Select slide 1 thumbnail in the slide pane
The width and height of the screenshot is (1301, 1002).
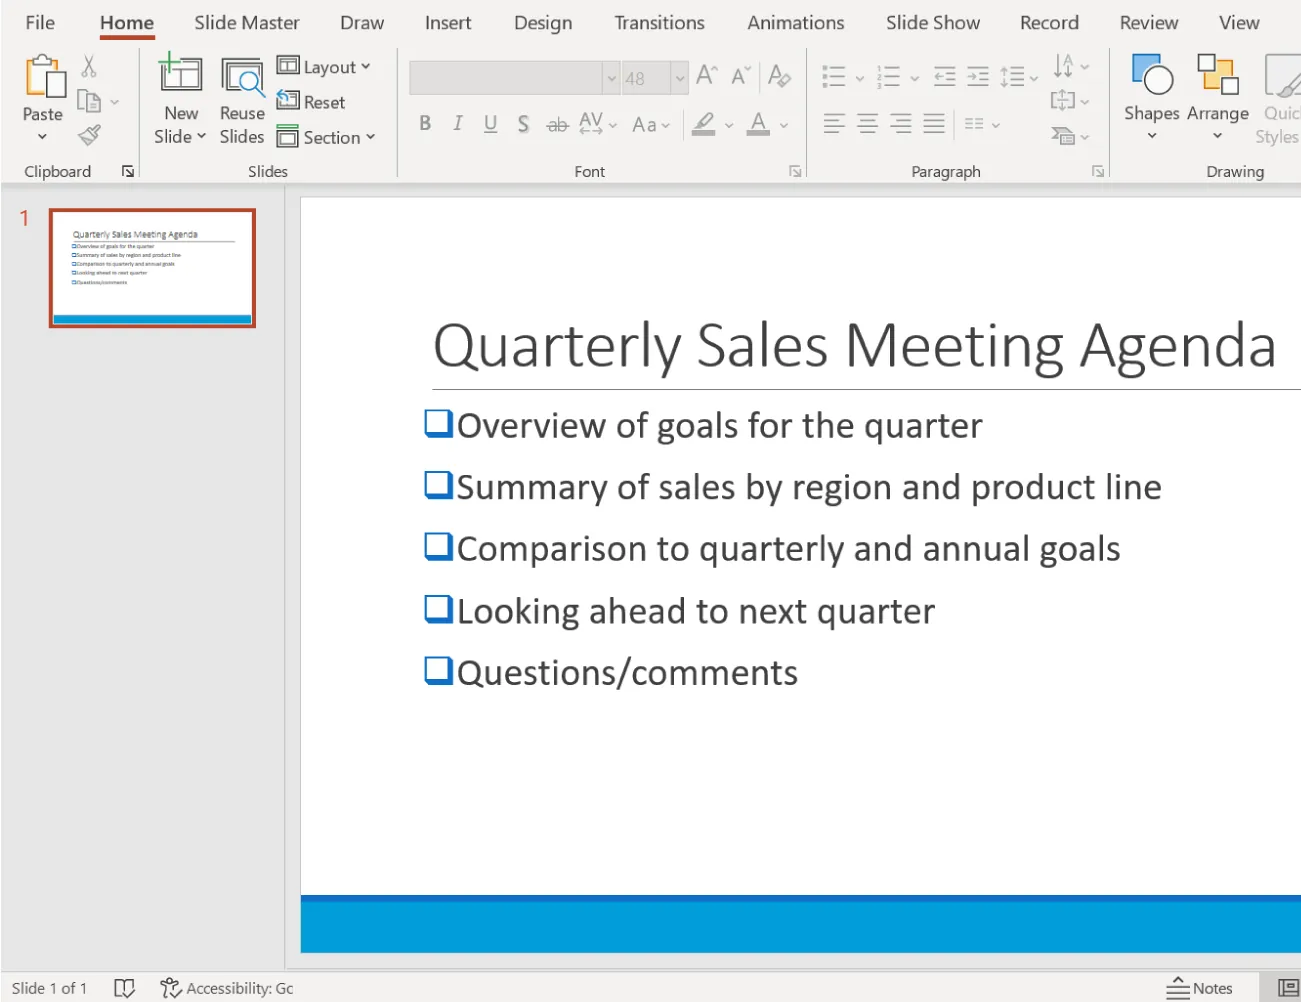152,267
